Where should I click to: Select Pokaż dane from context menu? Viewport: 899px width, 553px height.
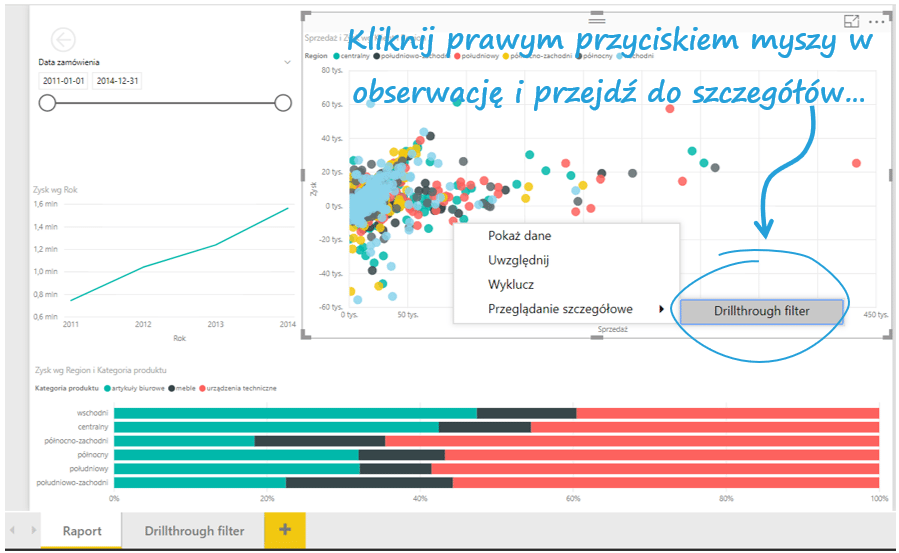click(519, 236)
